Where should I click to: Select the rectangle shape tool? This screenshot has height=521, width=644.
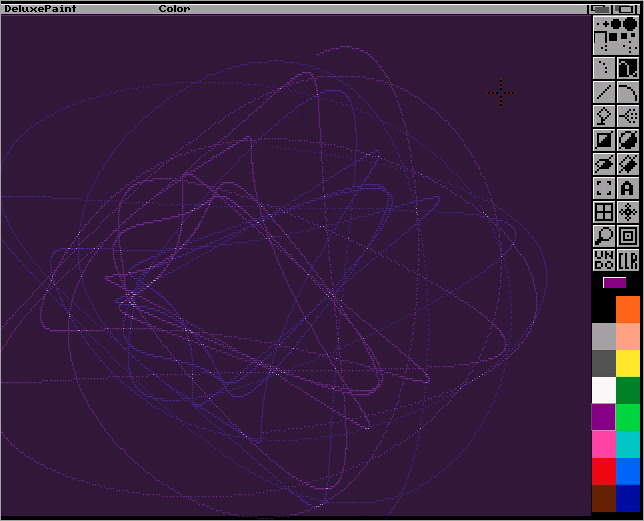click(x=604, y=140)
